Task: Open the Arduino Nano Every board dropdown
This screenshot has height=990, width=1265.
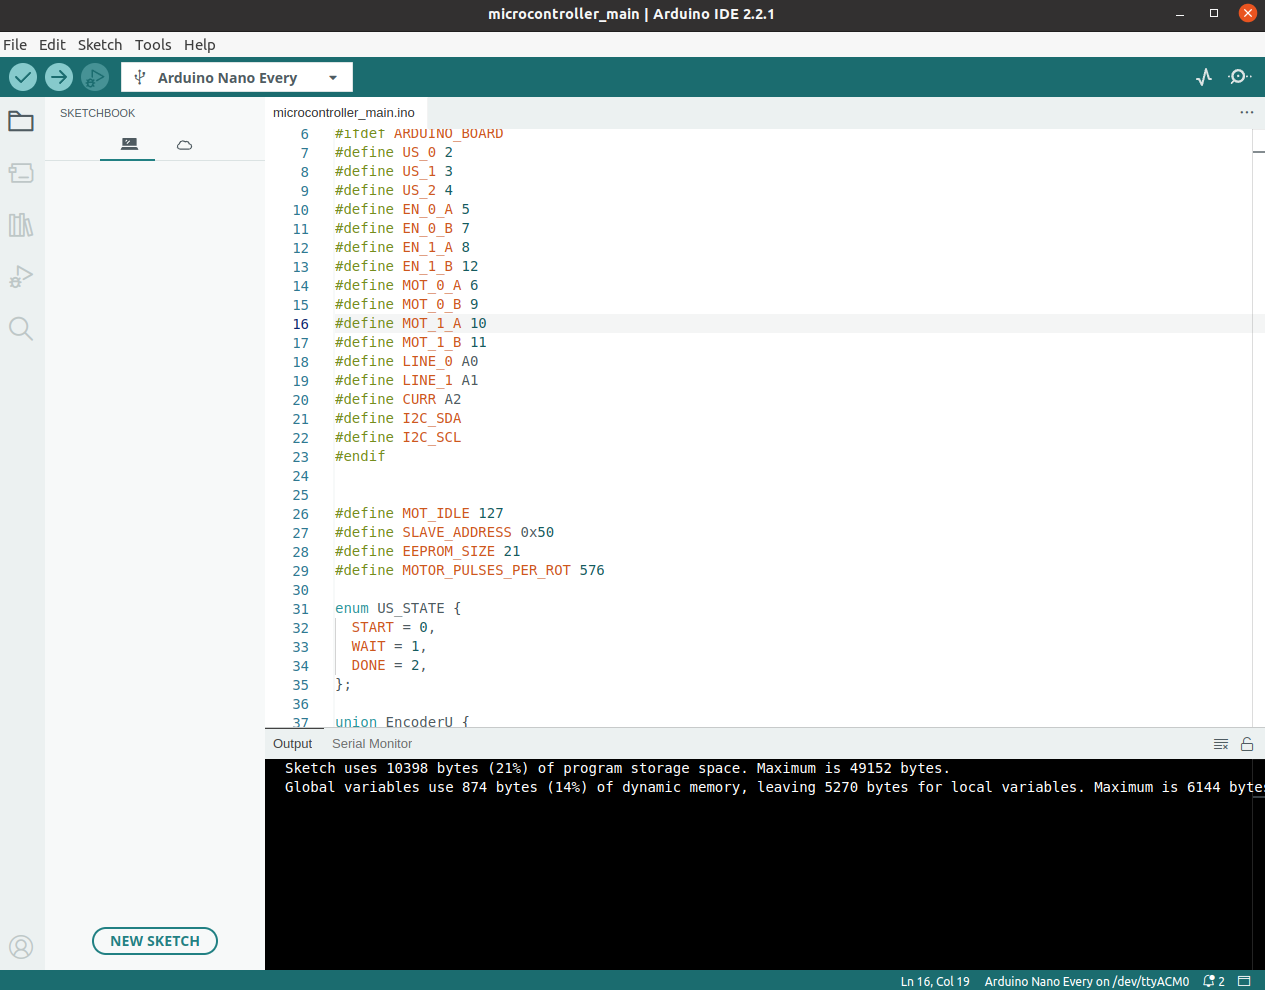Action: coord(237,78)
